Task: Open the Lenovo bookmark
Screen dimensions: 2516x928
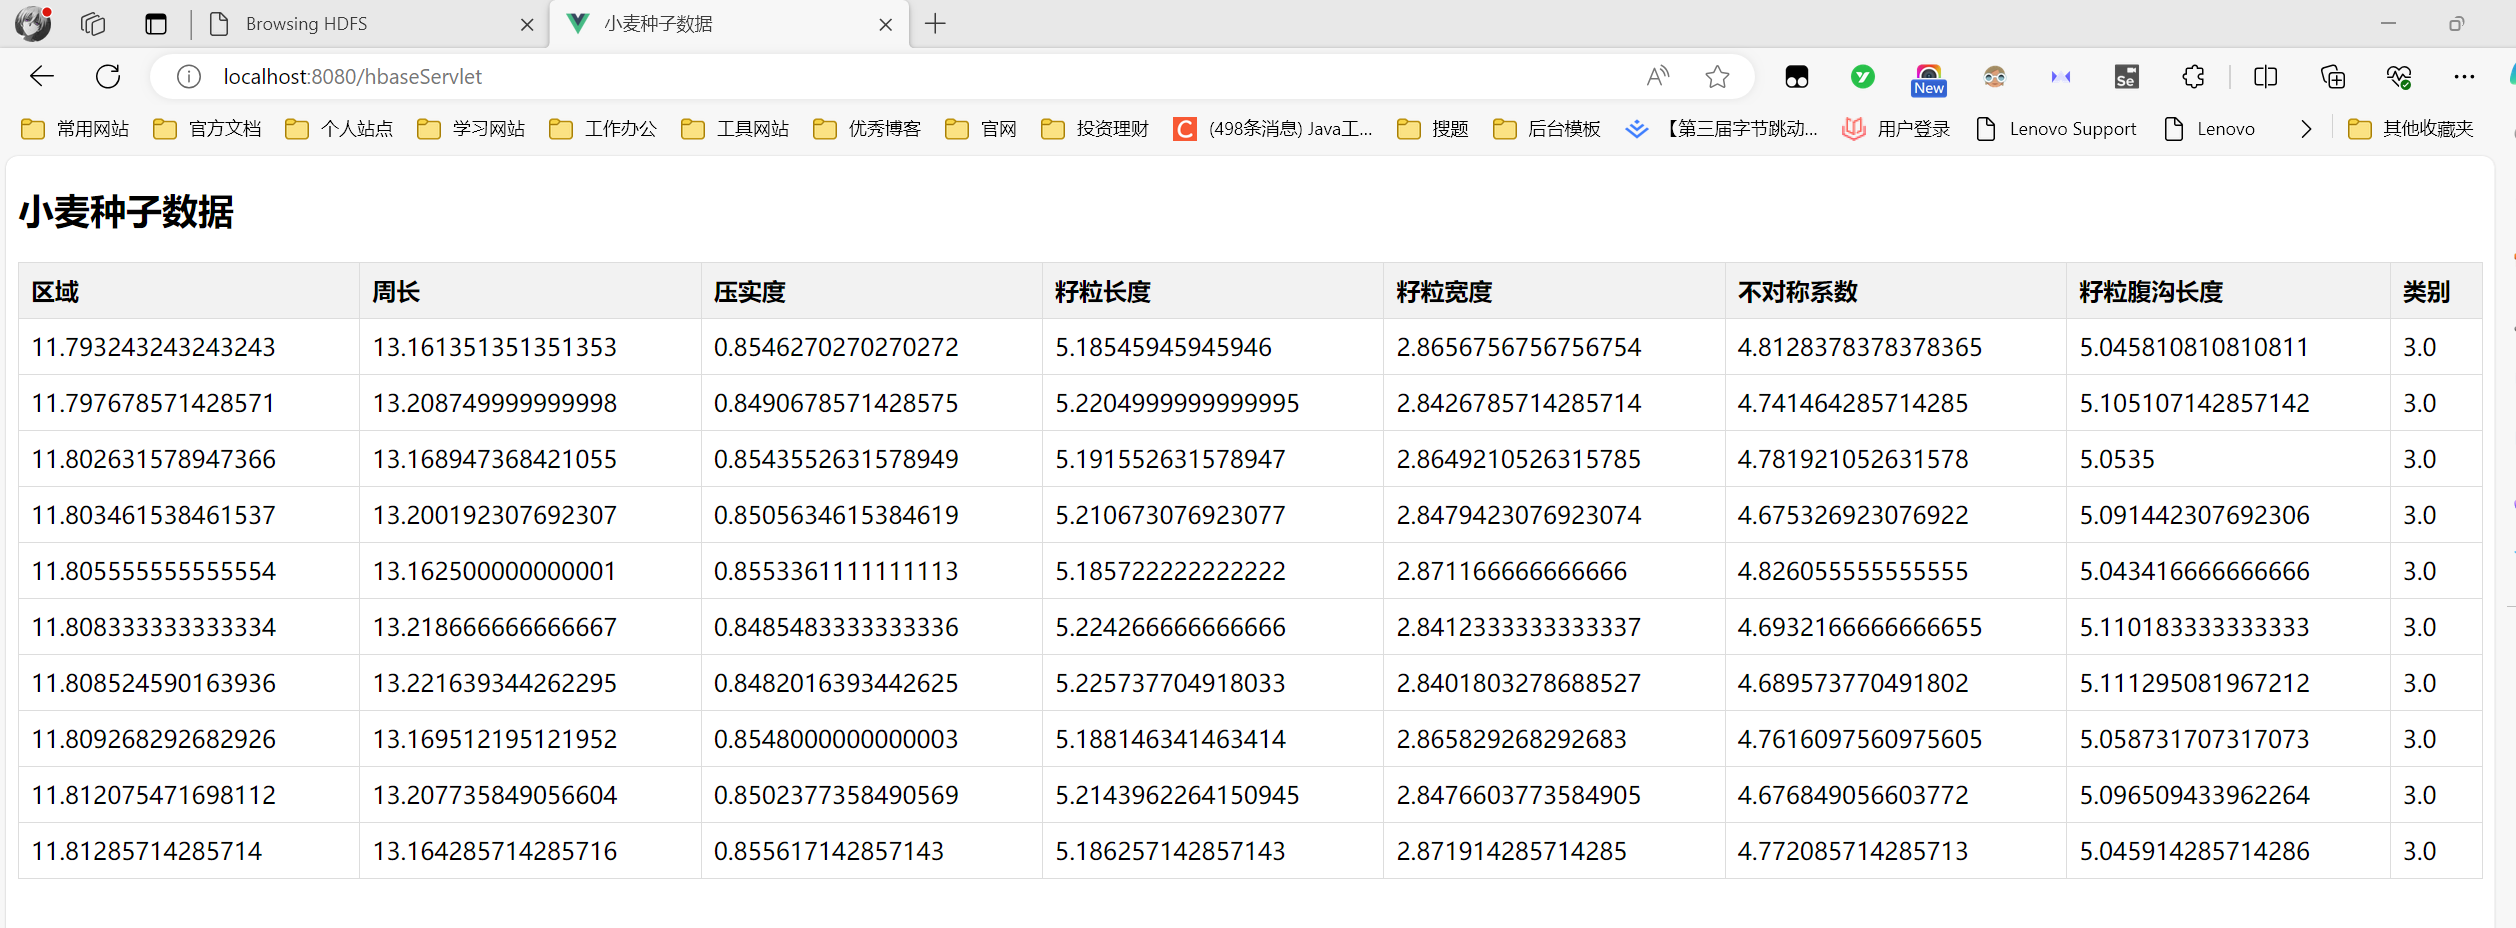Action: 2209,128
